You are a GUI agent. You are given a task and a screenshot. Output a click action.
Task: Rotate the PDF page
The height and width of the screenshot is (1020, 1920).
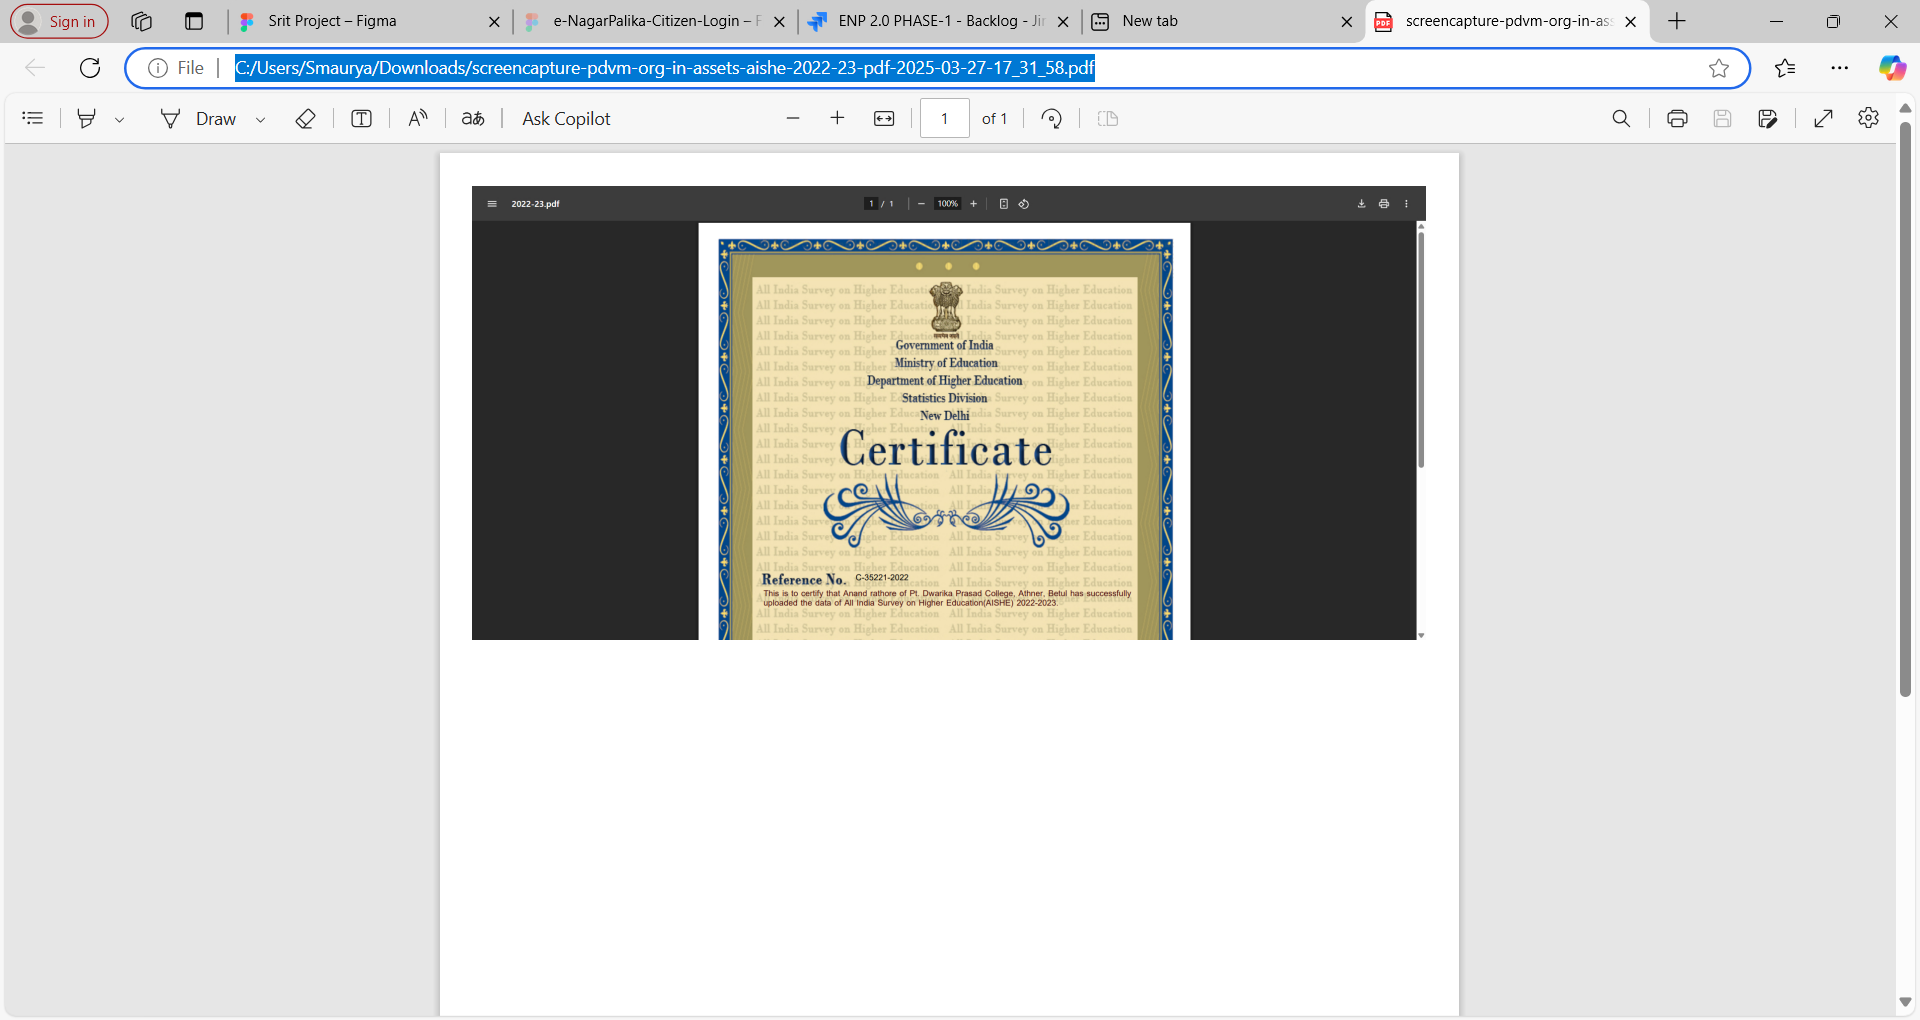pos(1051,118)
